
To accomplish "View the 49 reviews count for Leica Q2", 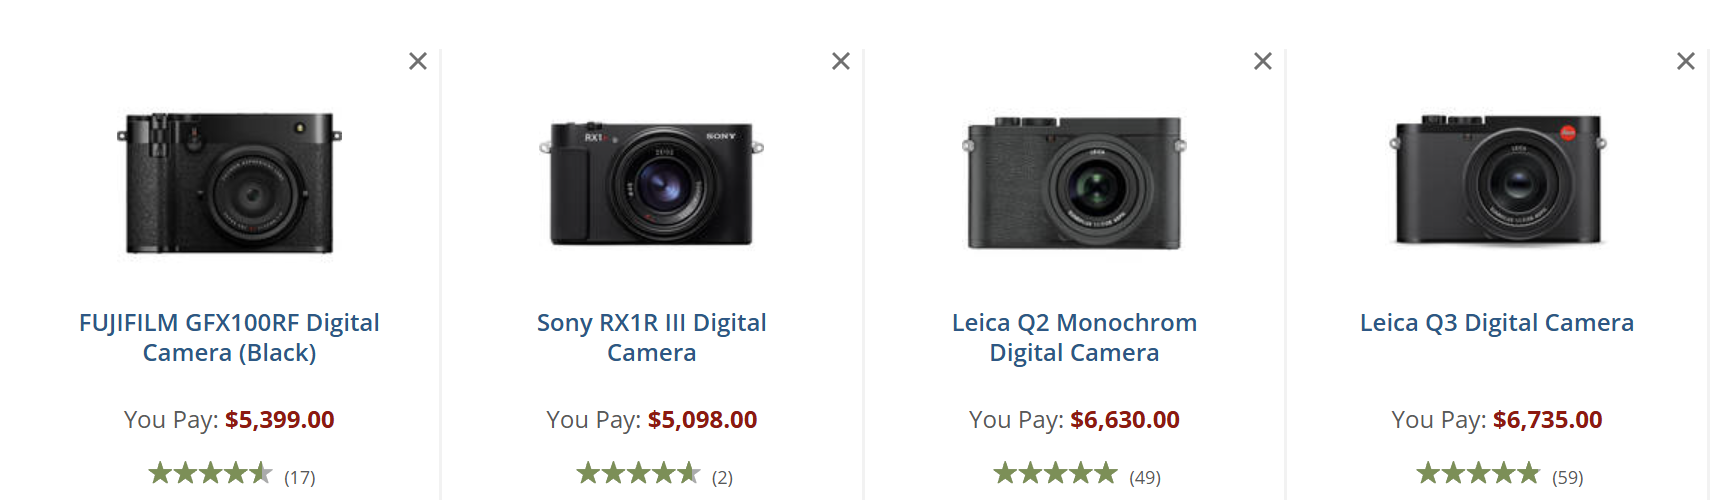I will tap(1145, 478).
